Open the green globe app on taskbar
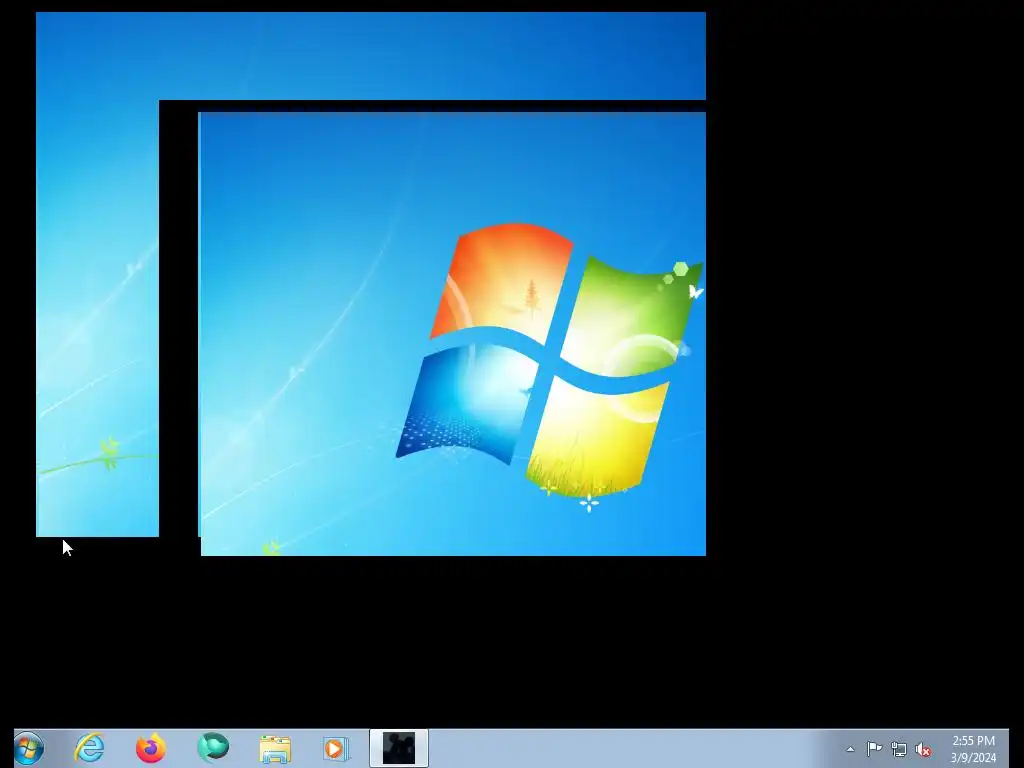The height and width of the screenshot is (768, 1024). (213, 748)
